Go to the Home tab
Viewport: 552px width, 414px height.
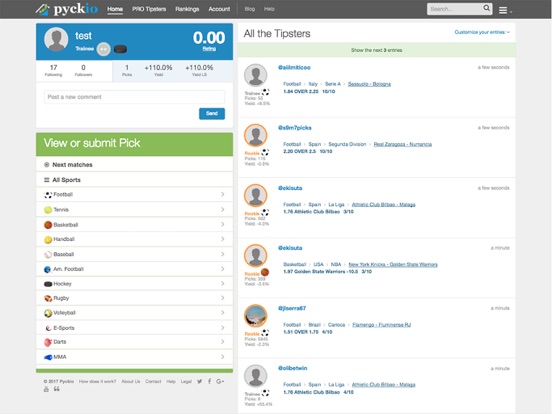point(115,9)
